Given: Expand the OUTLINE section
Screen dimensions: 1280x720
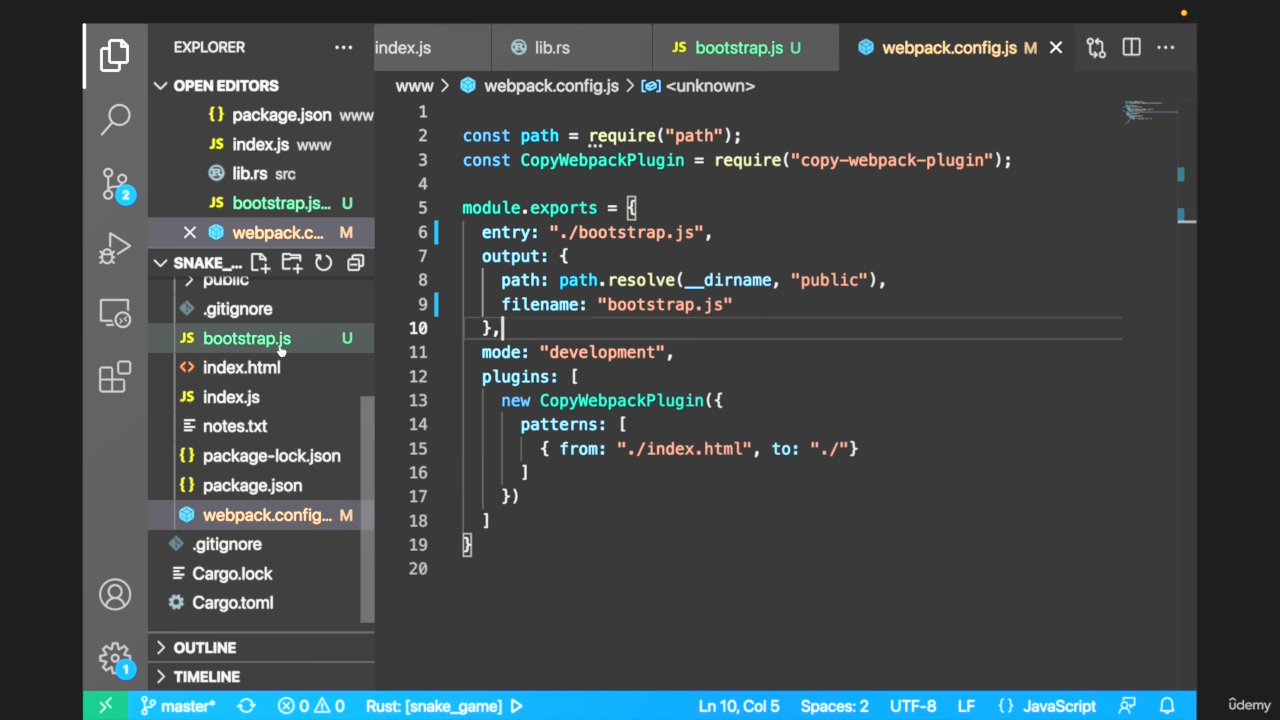Looking at the screenshot, I should pyautogui.click(x=204, y=648).
